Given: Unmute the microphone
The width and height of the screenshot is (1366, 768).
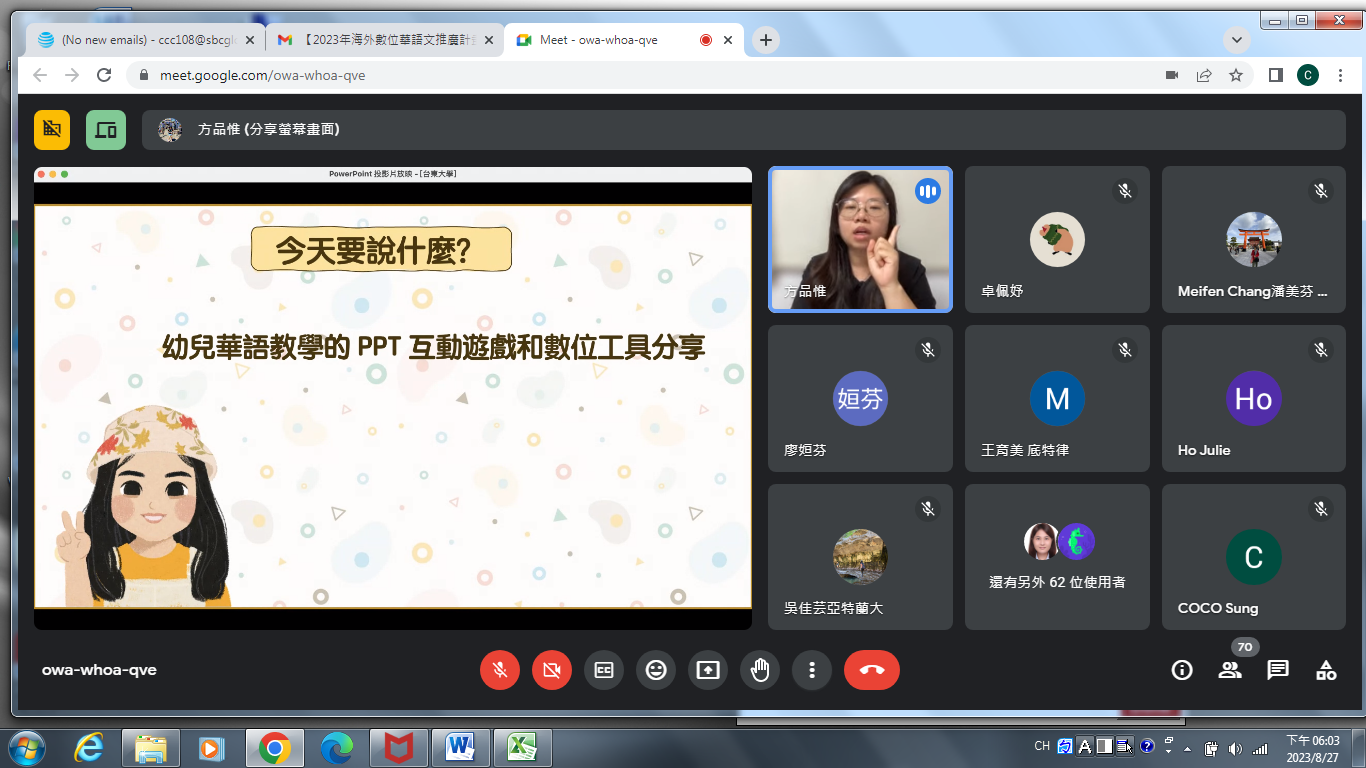Looking at the screenshot, I should coord(500,670).
